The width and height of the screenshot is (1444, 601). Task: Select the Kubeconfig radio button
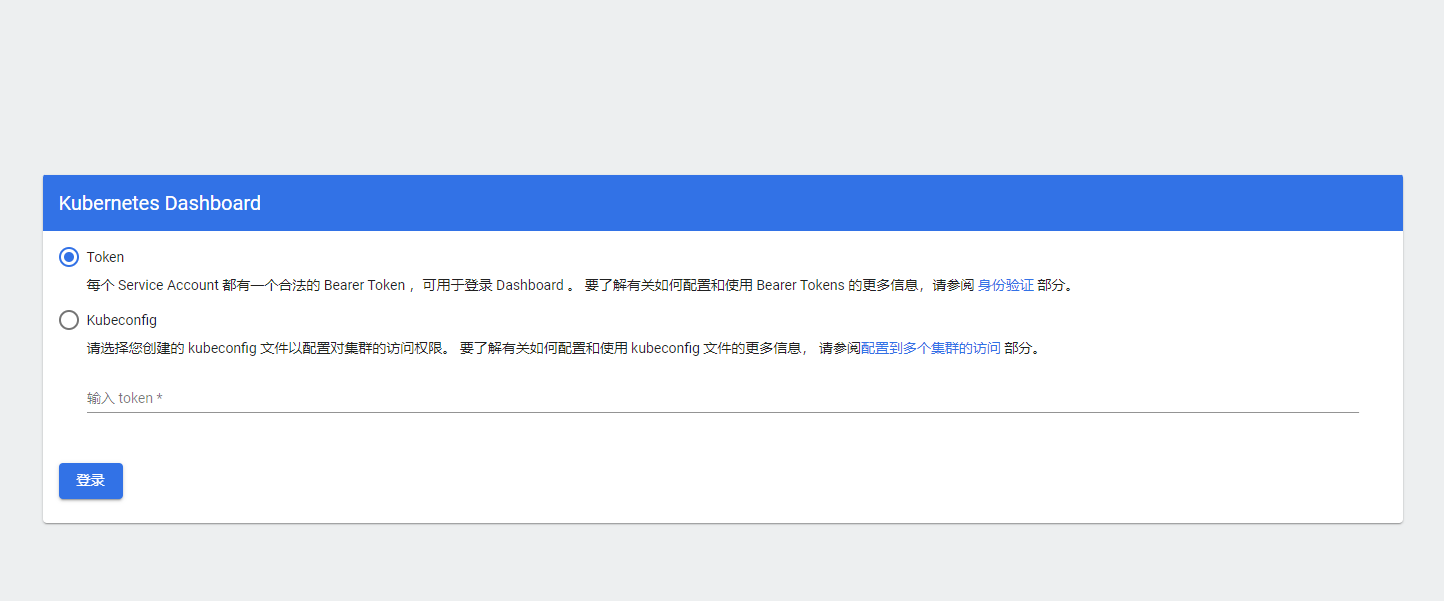(x=69, y=320)
